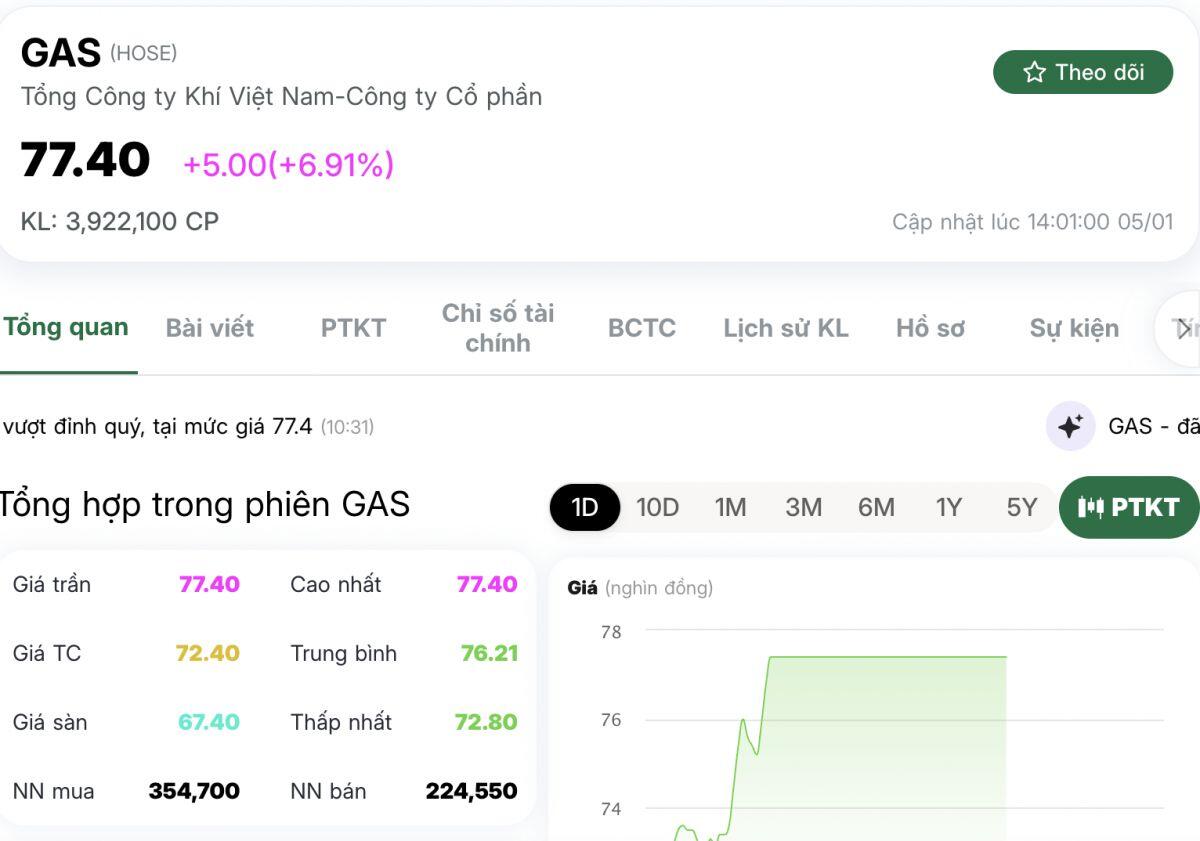Open the Sự kiện tab

click(1074, 327)
